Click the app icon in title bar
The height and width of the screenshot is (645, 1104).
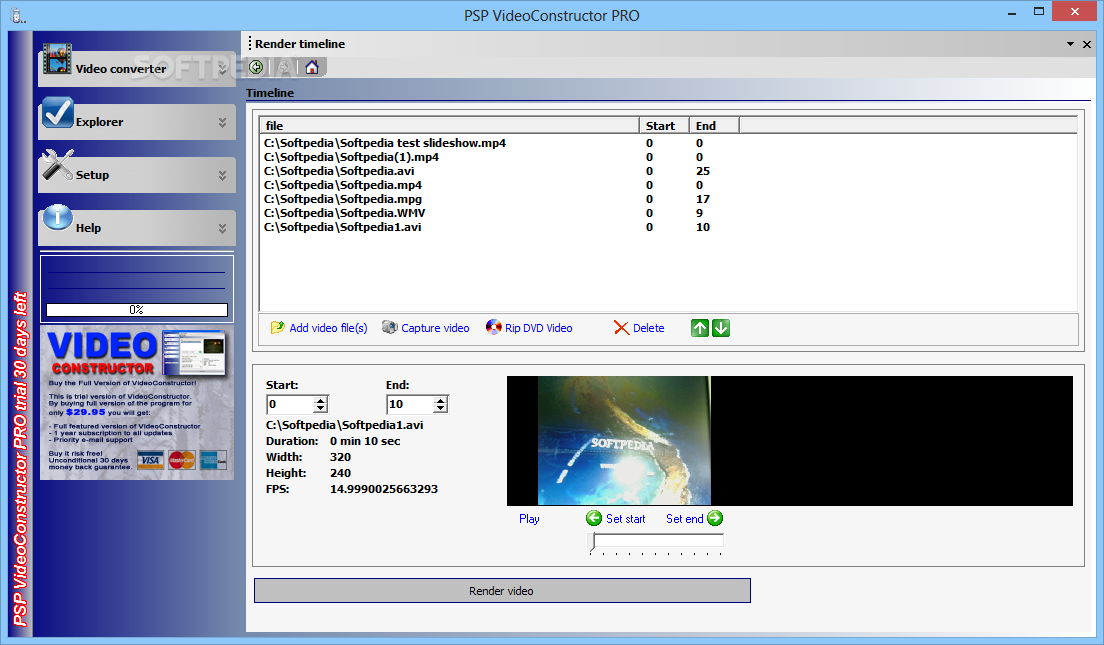pyautogui.click(x=18, y=15)
